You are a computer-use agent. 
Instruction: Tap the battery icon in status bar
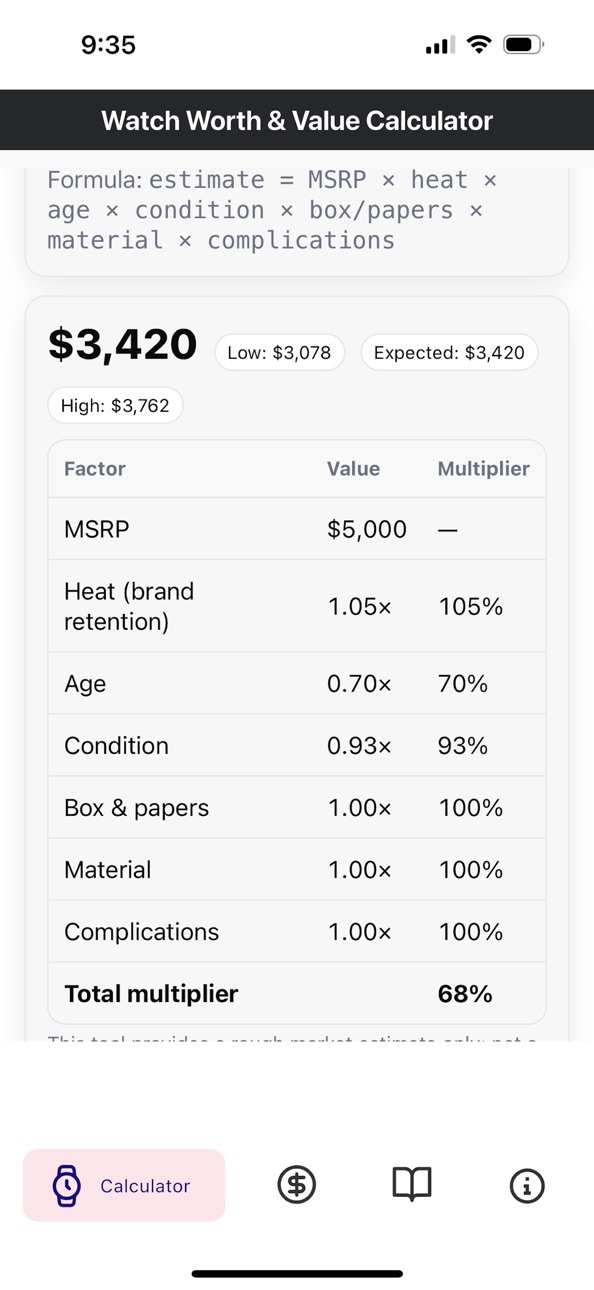pos(523,44)
